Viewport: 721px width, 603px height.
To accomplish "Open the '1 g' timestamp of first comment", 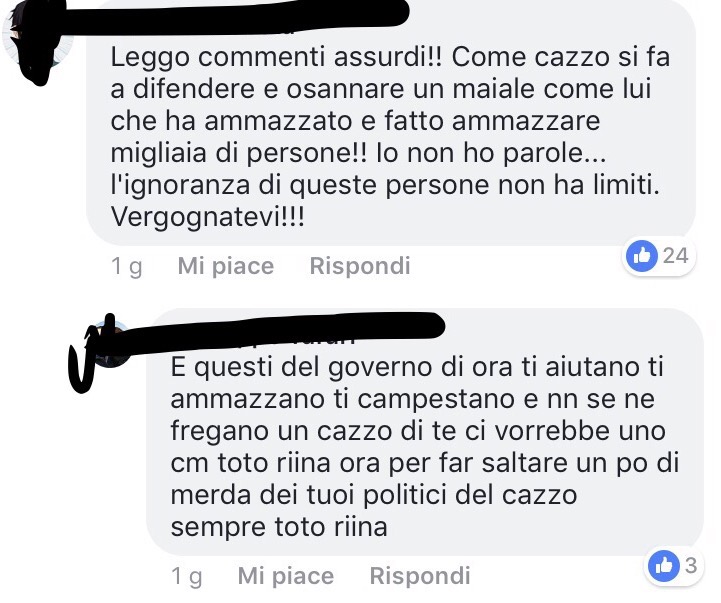I will (126, 266).
